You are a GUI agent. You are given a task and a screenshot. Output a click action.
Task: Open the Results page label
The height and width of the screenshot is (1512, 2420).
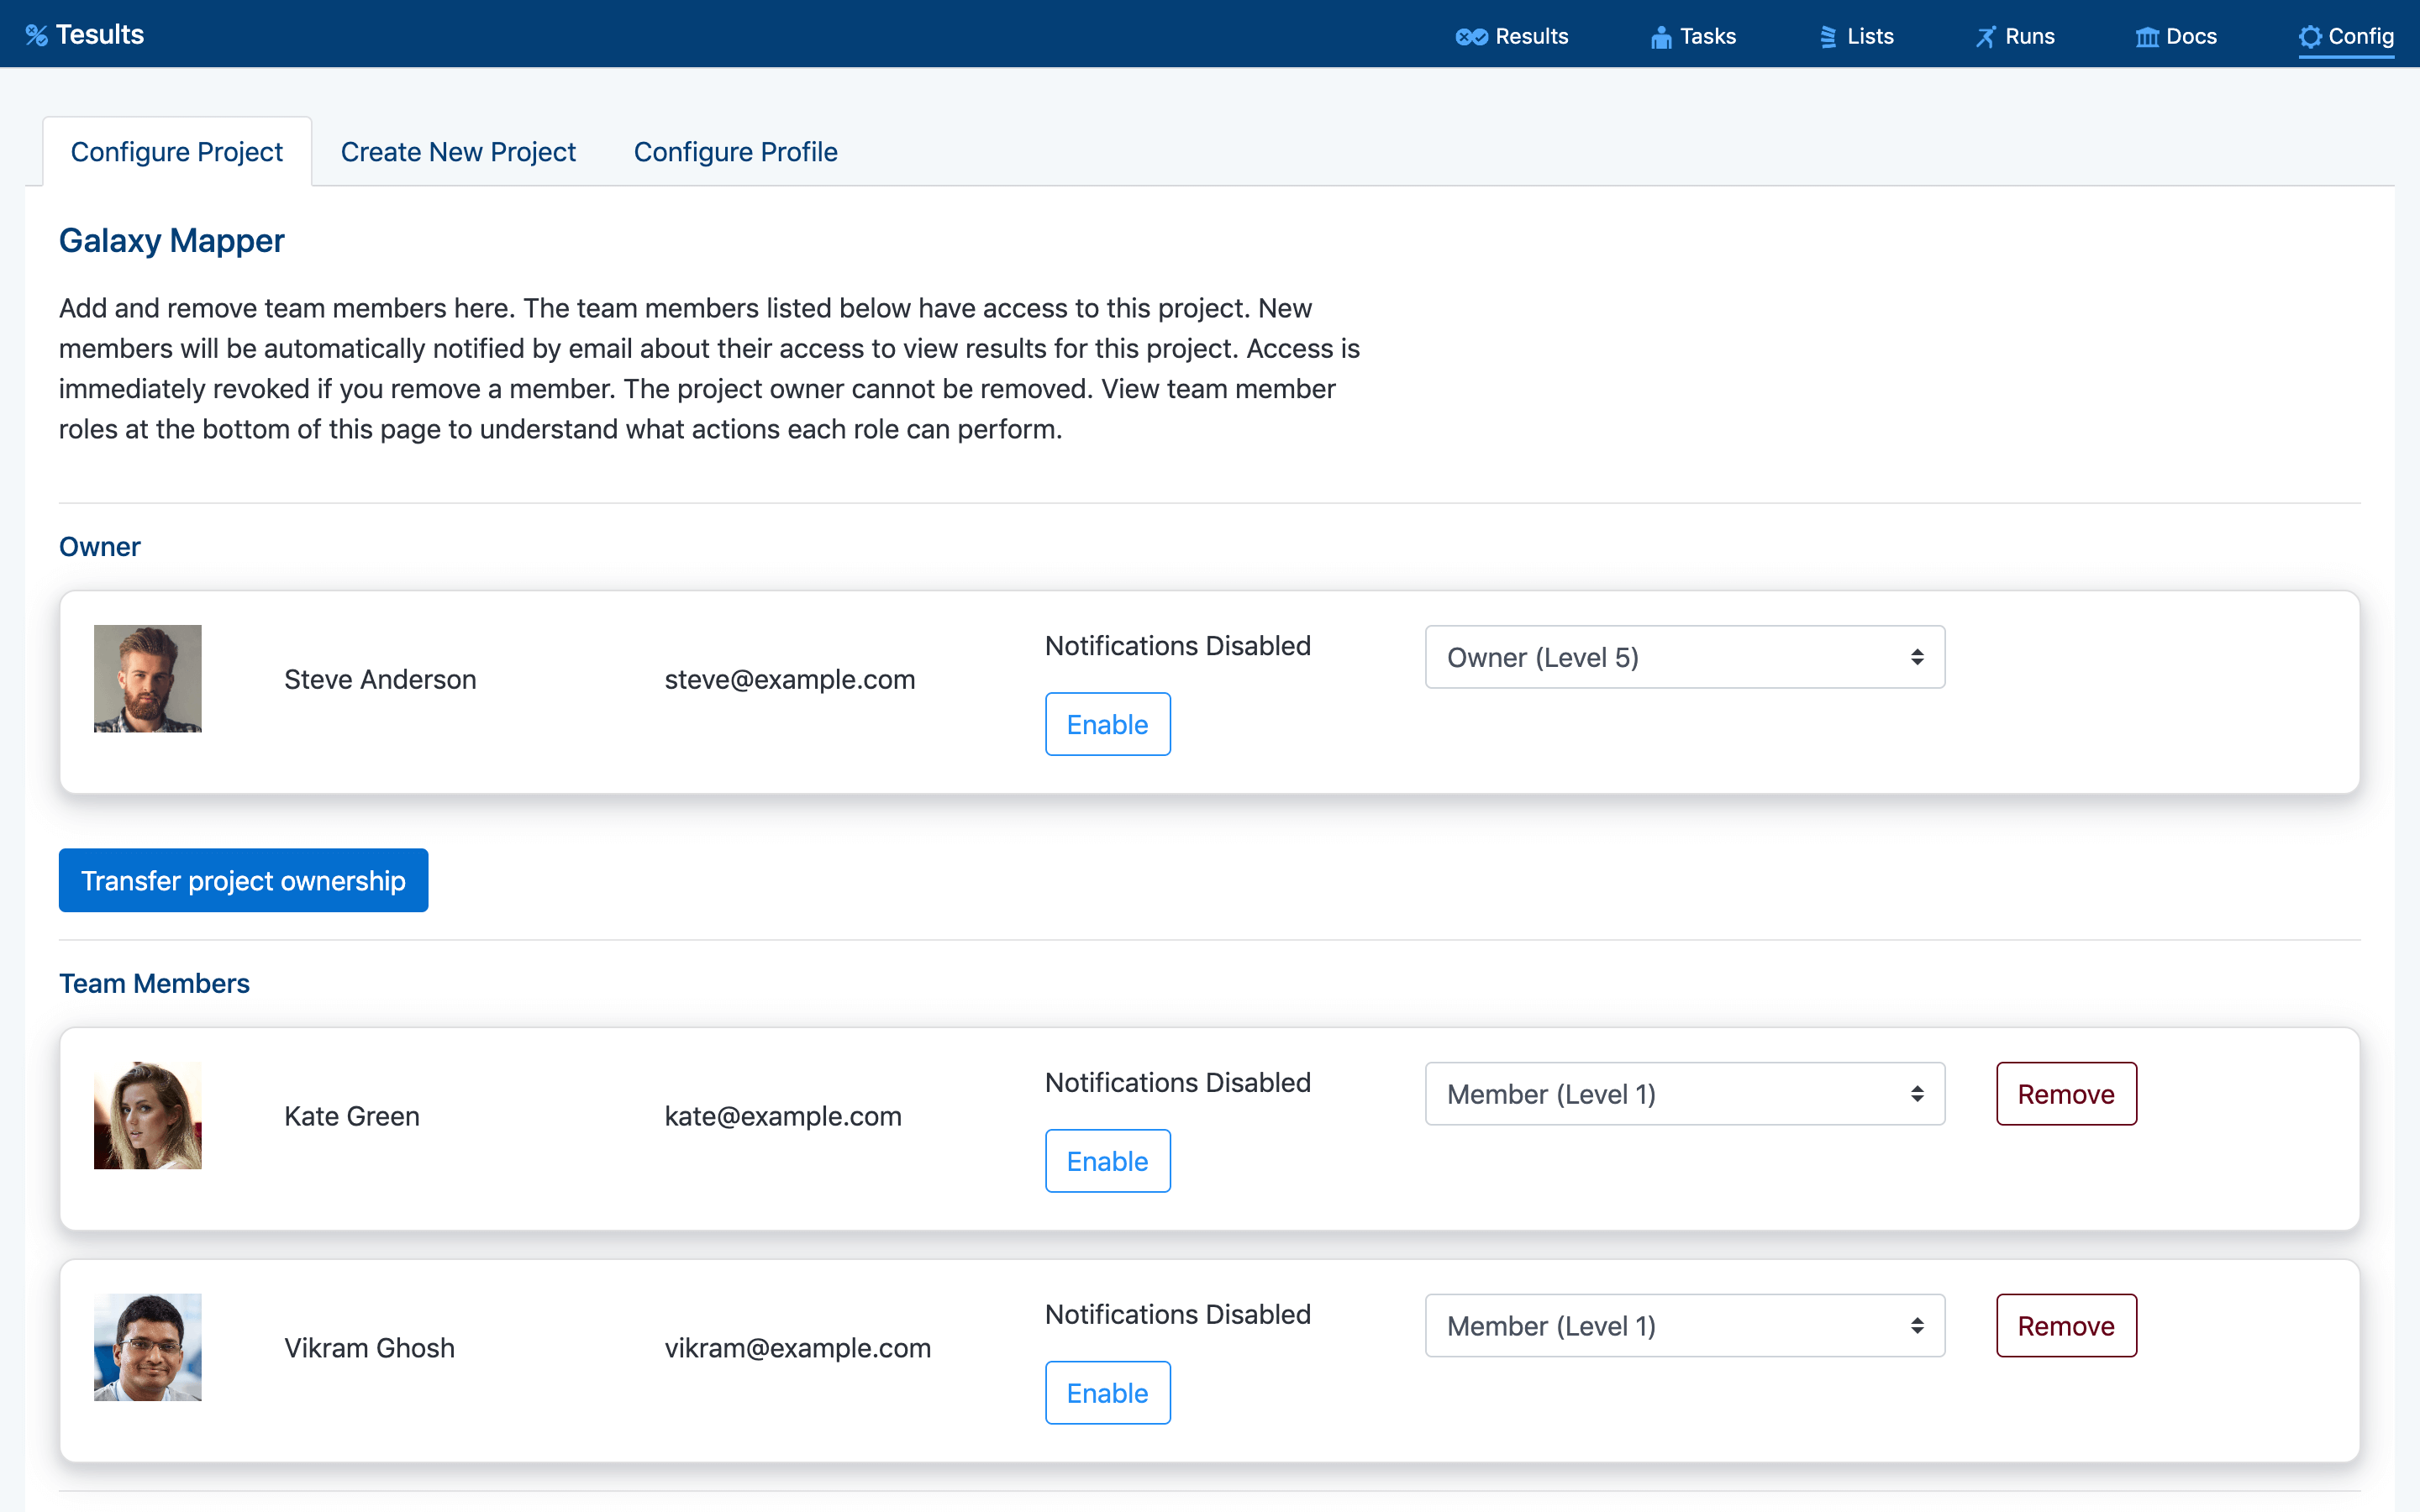[1531, 36]
